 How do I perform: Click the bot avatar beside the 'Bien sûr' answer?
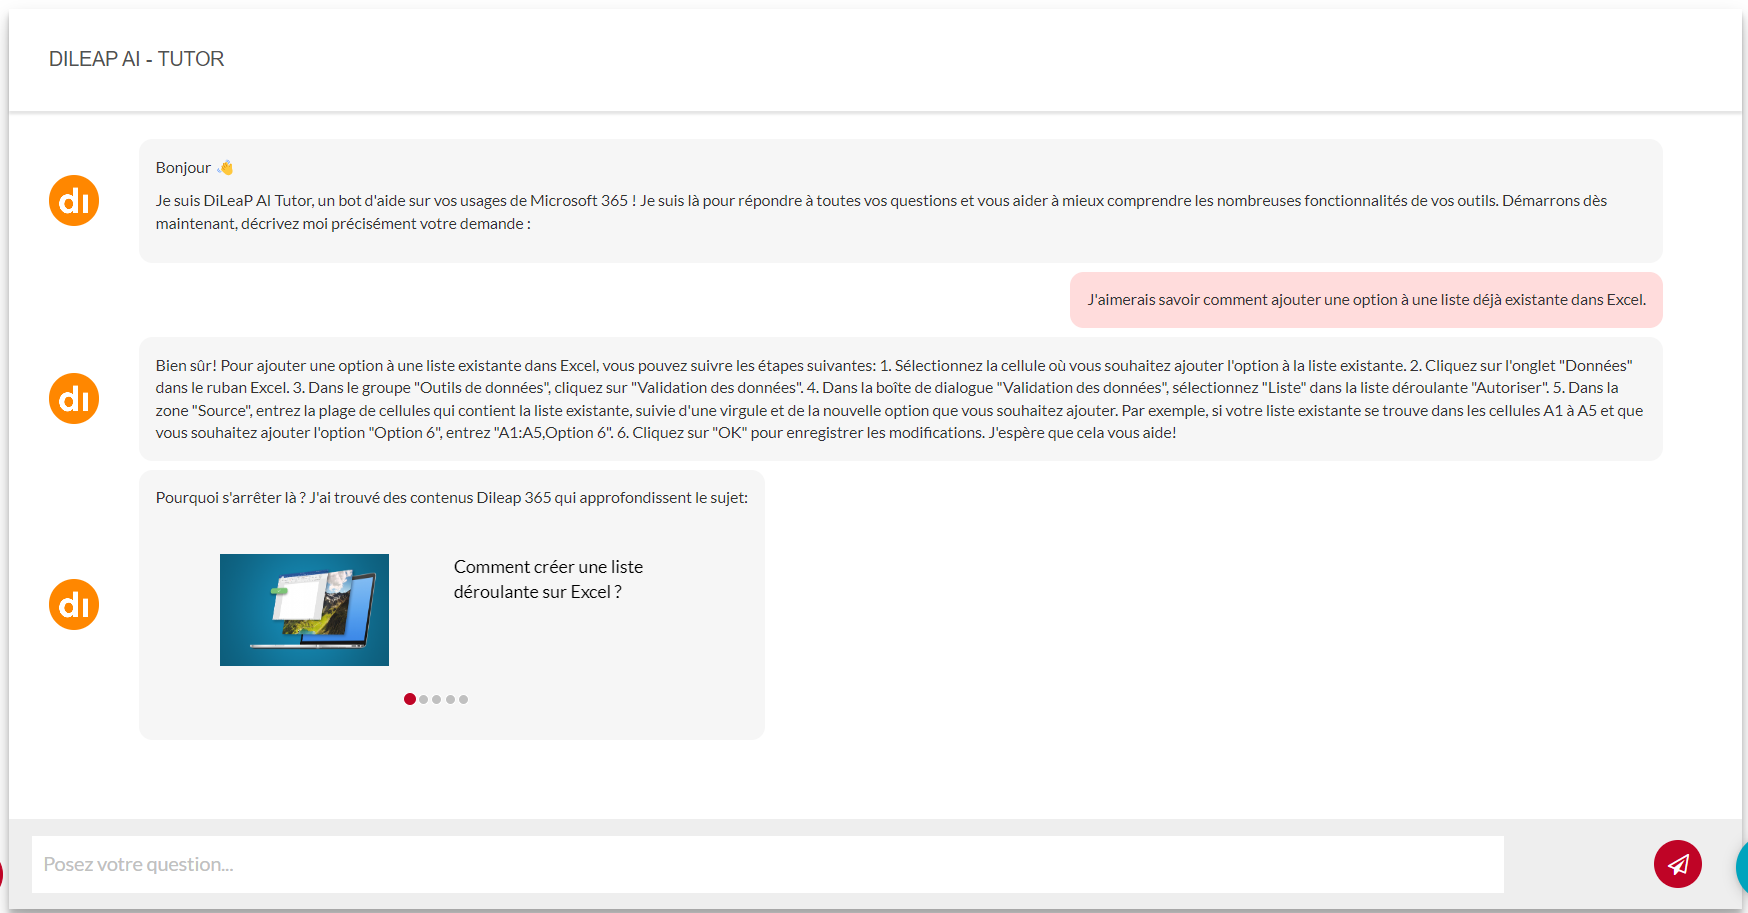(74, 399)
